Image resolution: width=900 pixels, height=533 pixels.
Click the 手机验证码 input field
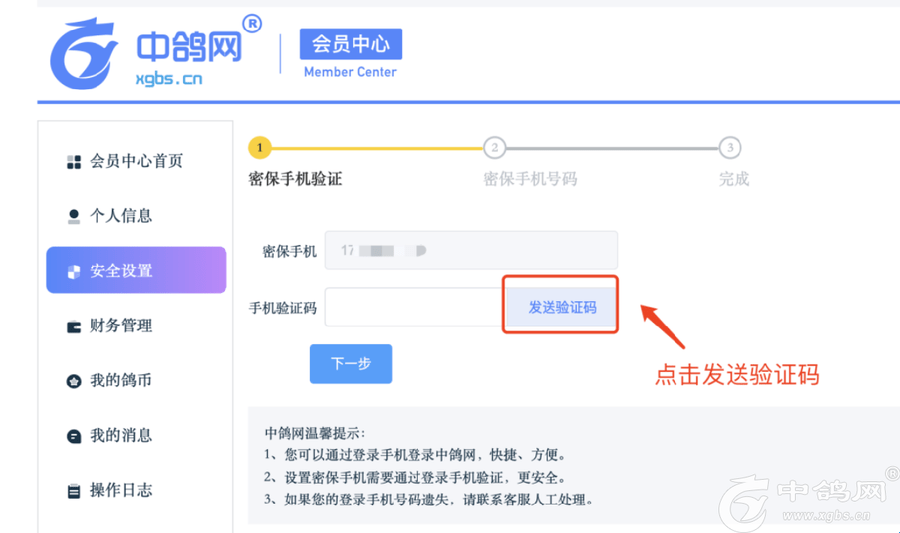pyautogui.click(x=412, y=307)
